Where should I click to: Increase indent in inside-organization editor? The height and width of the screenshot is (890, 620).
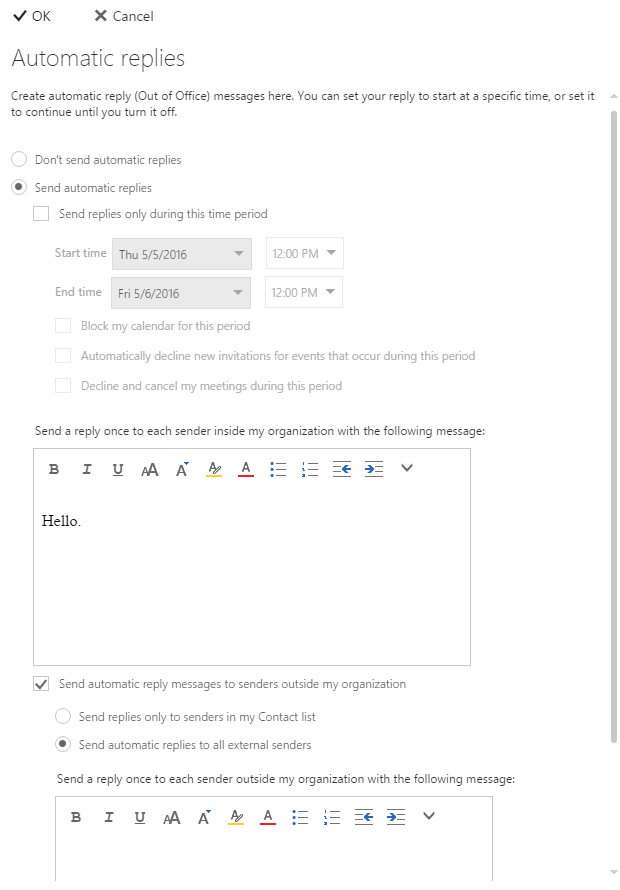pyautogui.click(x=374, y=469)
